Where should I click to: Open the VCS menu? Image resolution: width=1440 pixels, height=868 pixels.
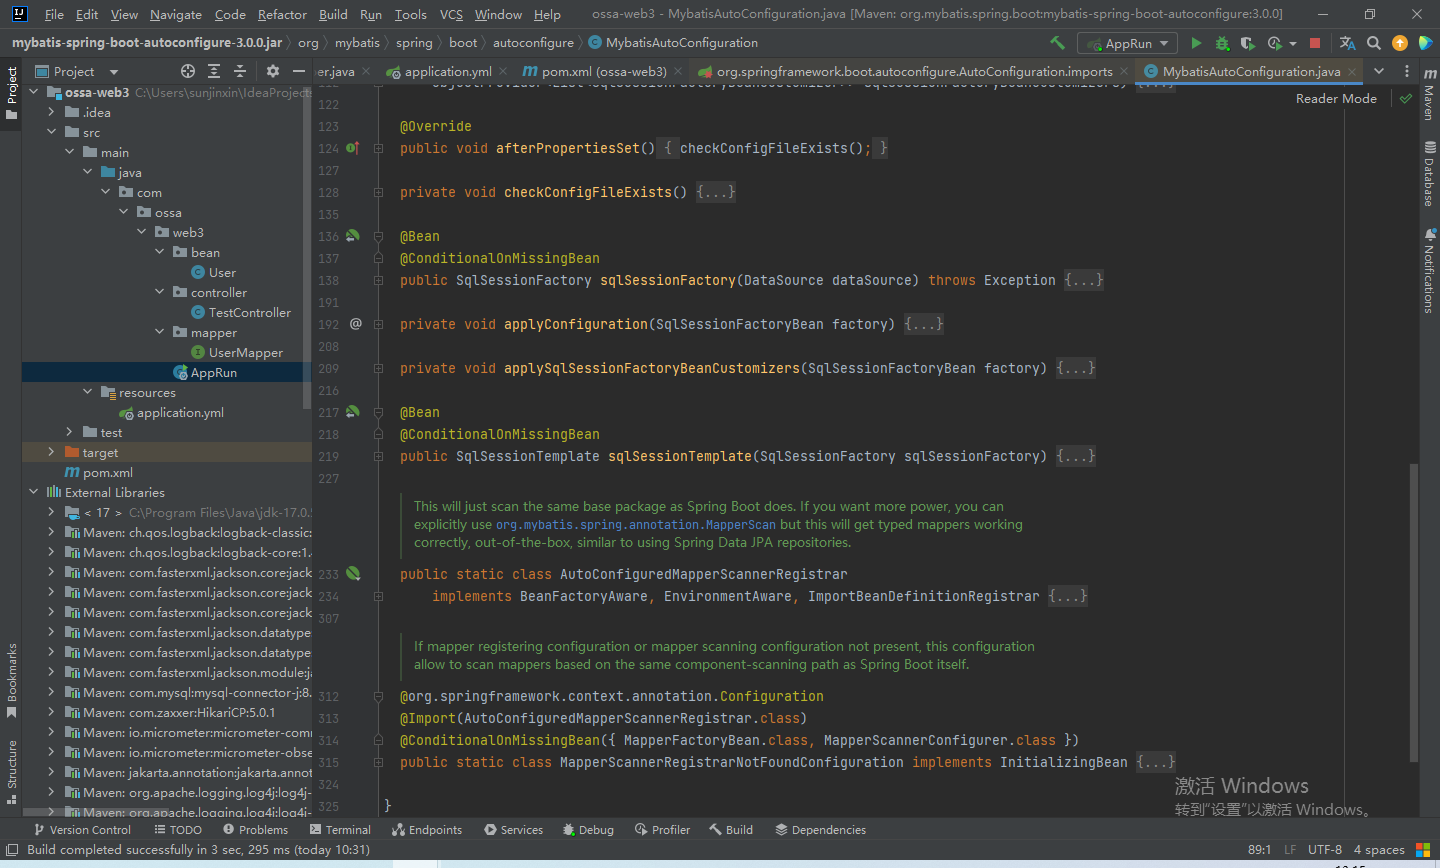click(x=451, y=14)
